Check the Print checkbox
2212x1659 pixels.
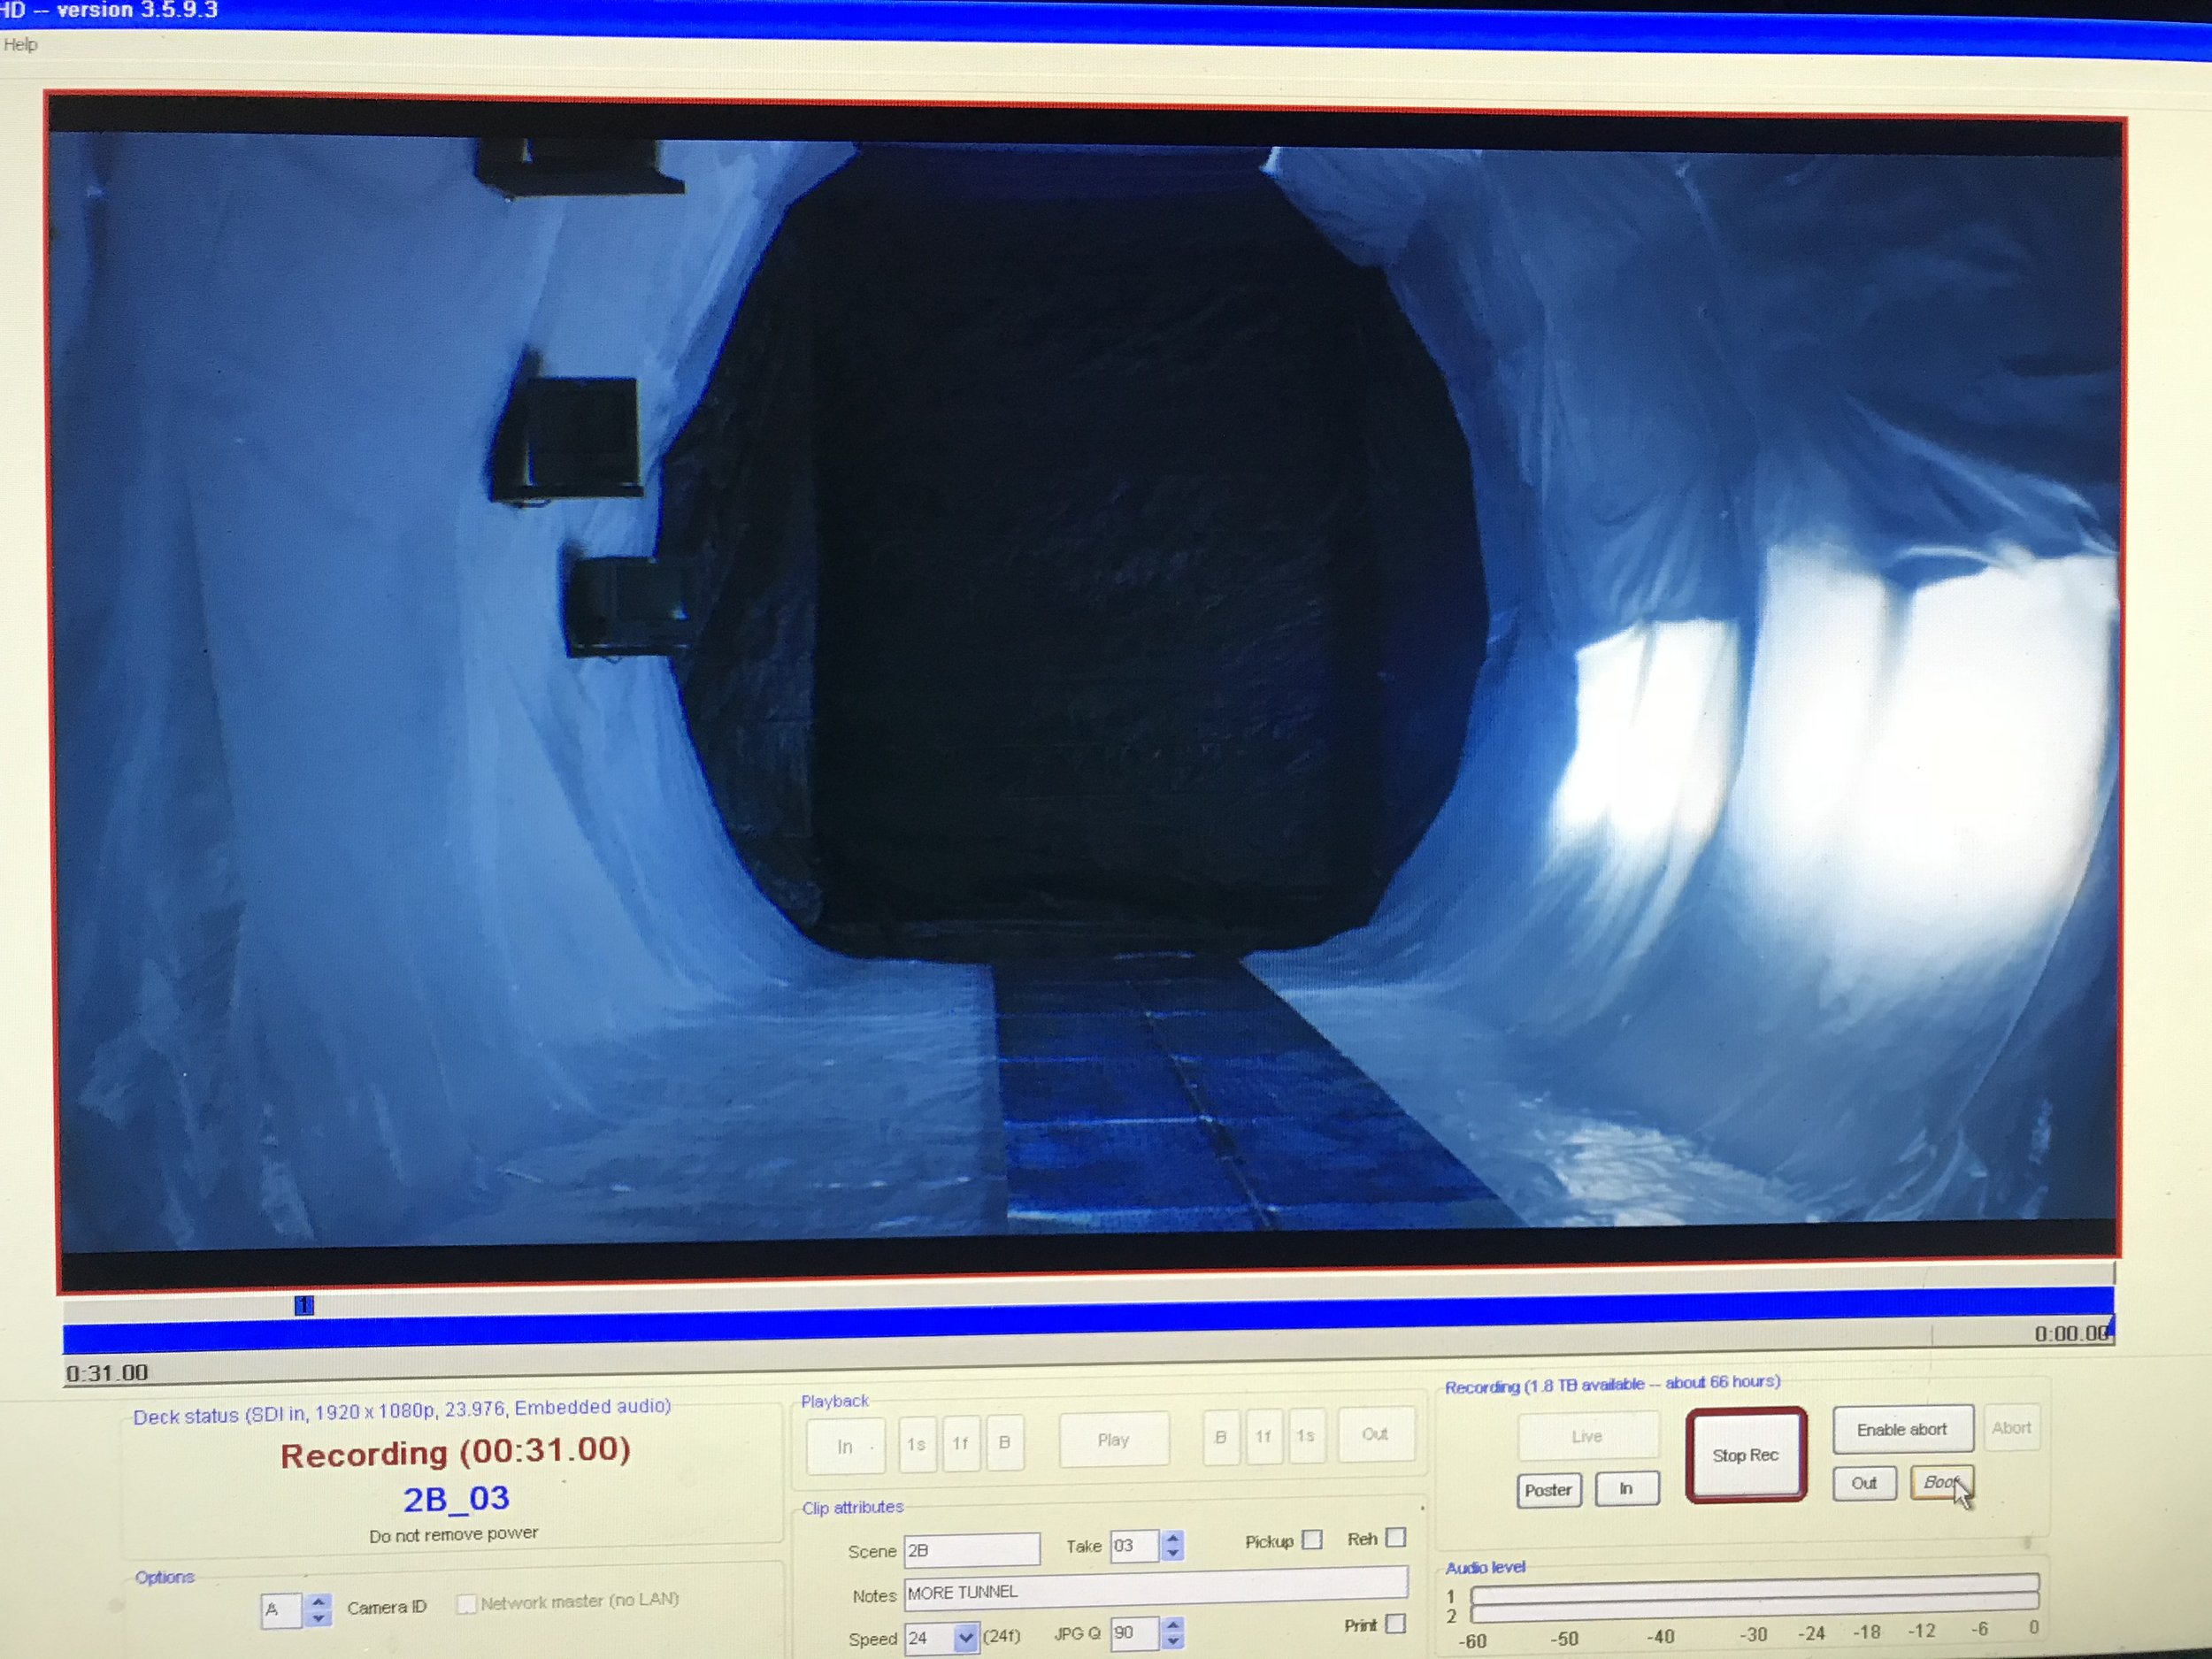(x=1396, y=1624)
